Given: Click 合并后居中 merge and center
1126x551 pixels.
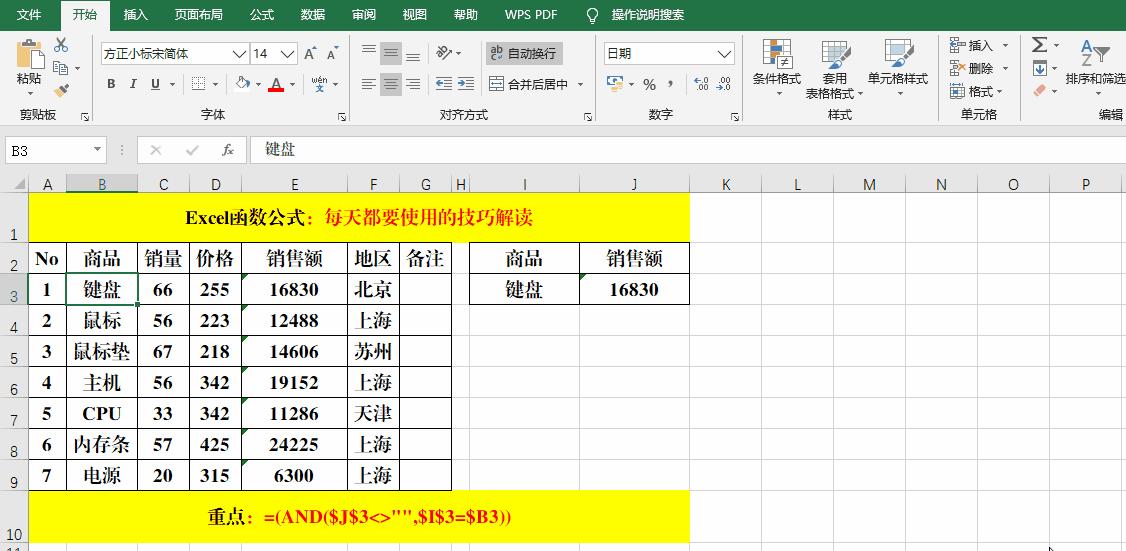Looking at the screenshot, I should click(529, 84).
